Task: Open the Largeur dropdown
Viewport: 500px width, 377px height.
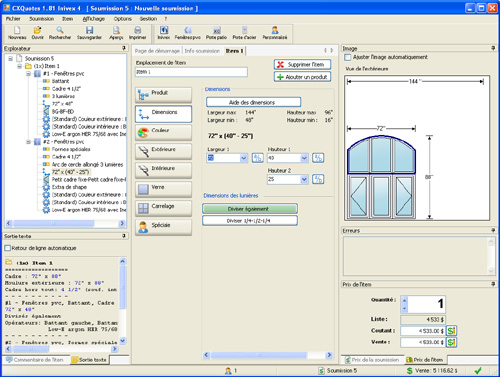Action: point(244,158)
